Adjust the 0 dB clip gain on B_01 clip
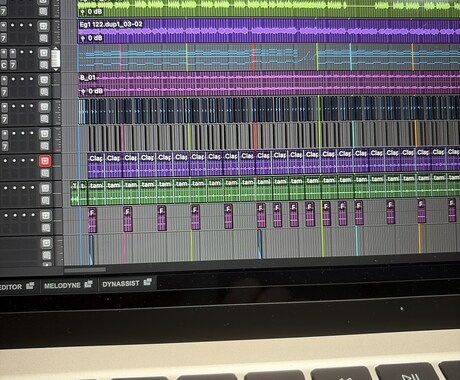Image resolution: width=460 pixels, height=380 pixels. 92,91
